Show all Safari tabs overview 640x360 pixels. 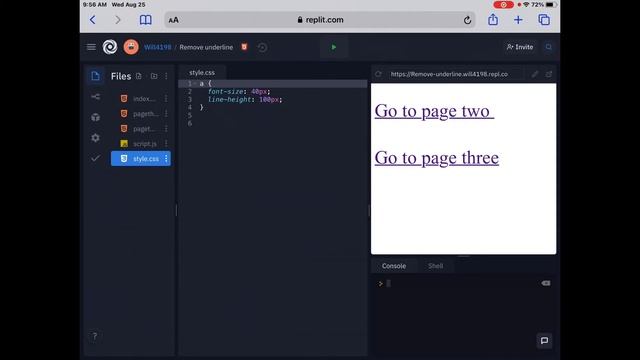544,20
